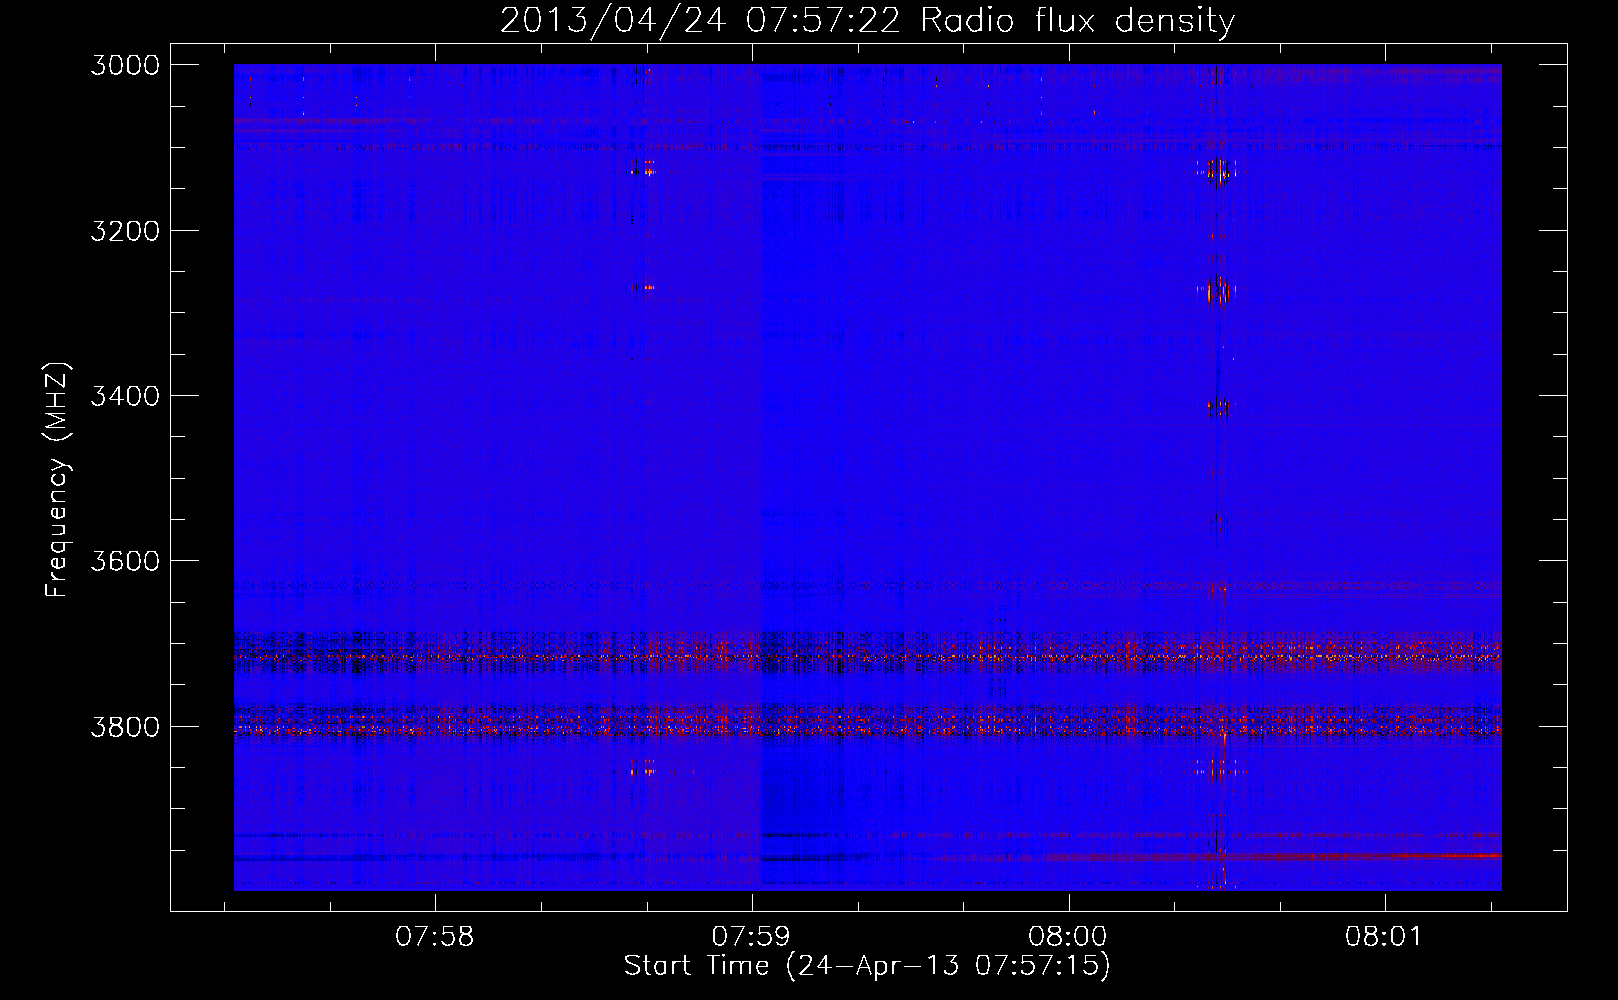The width and height of the screenshot is (1618, 1000).
Task: Click the 07:59 time axis label
Action: point(751,937)
